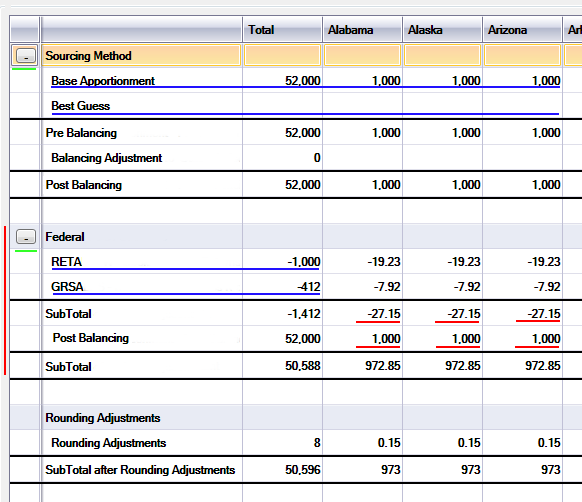
Task: Select the Pre Balancing row label
Action: [x=81, y=133]
